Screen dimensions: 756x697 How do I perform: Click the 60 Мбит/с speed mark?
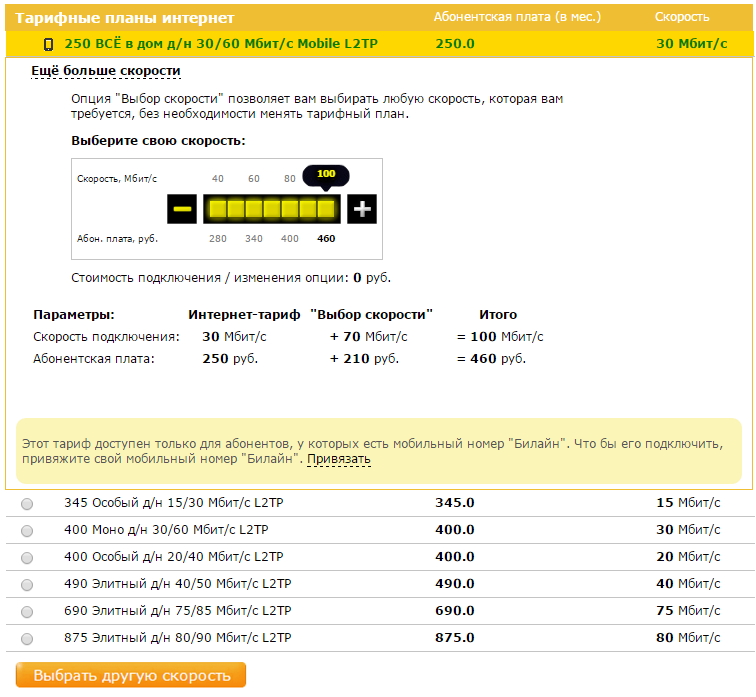254,179
